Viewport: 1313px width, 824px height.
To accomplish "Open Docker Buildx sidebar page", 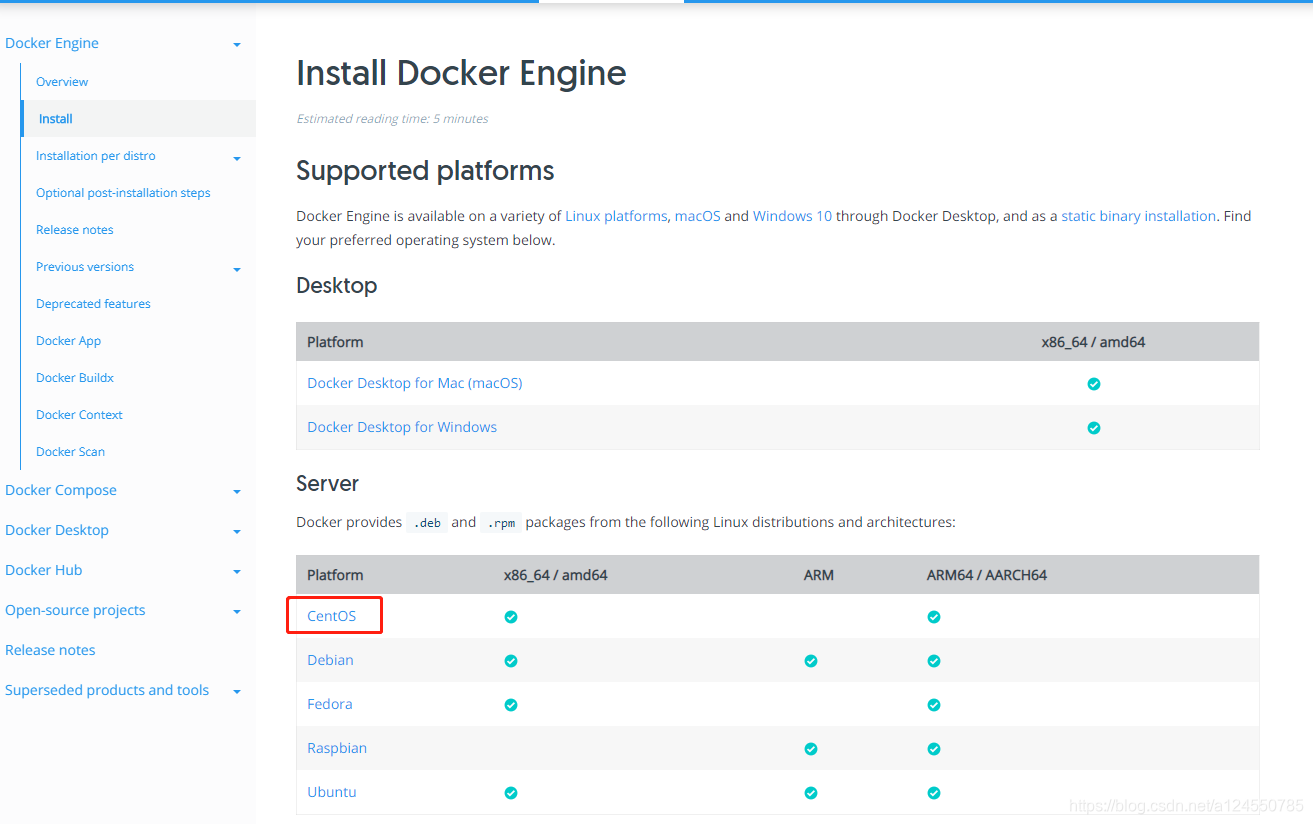I will [75, 378].
